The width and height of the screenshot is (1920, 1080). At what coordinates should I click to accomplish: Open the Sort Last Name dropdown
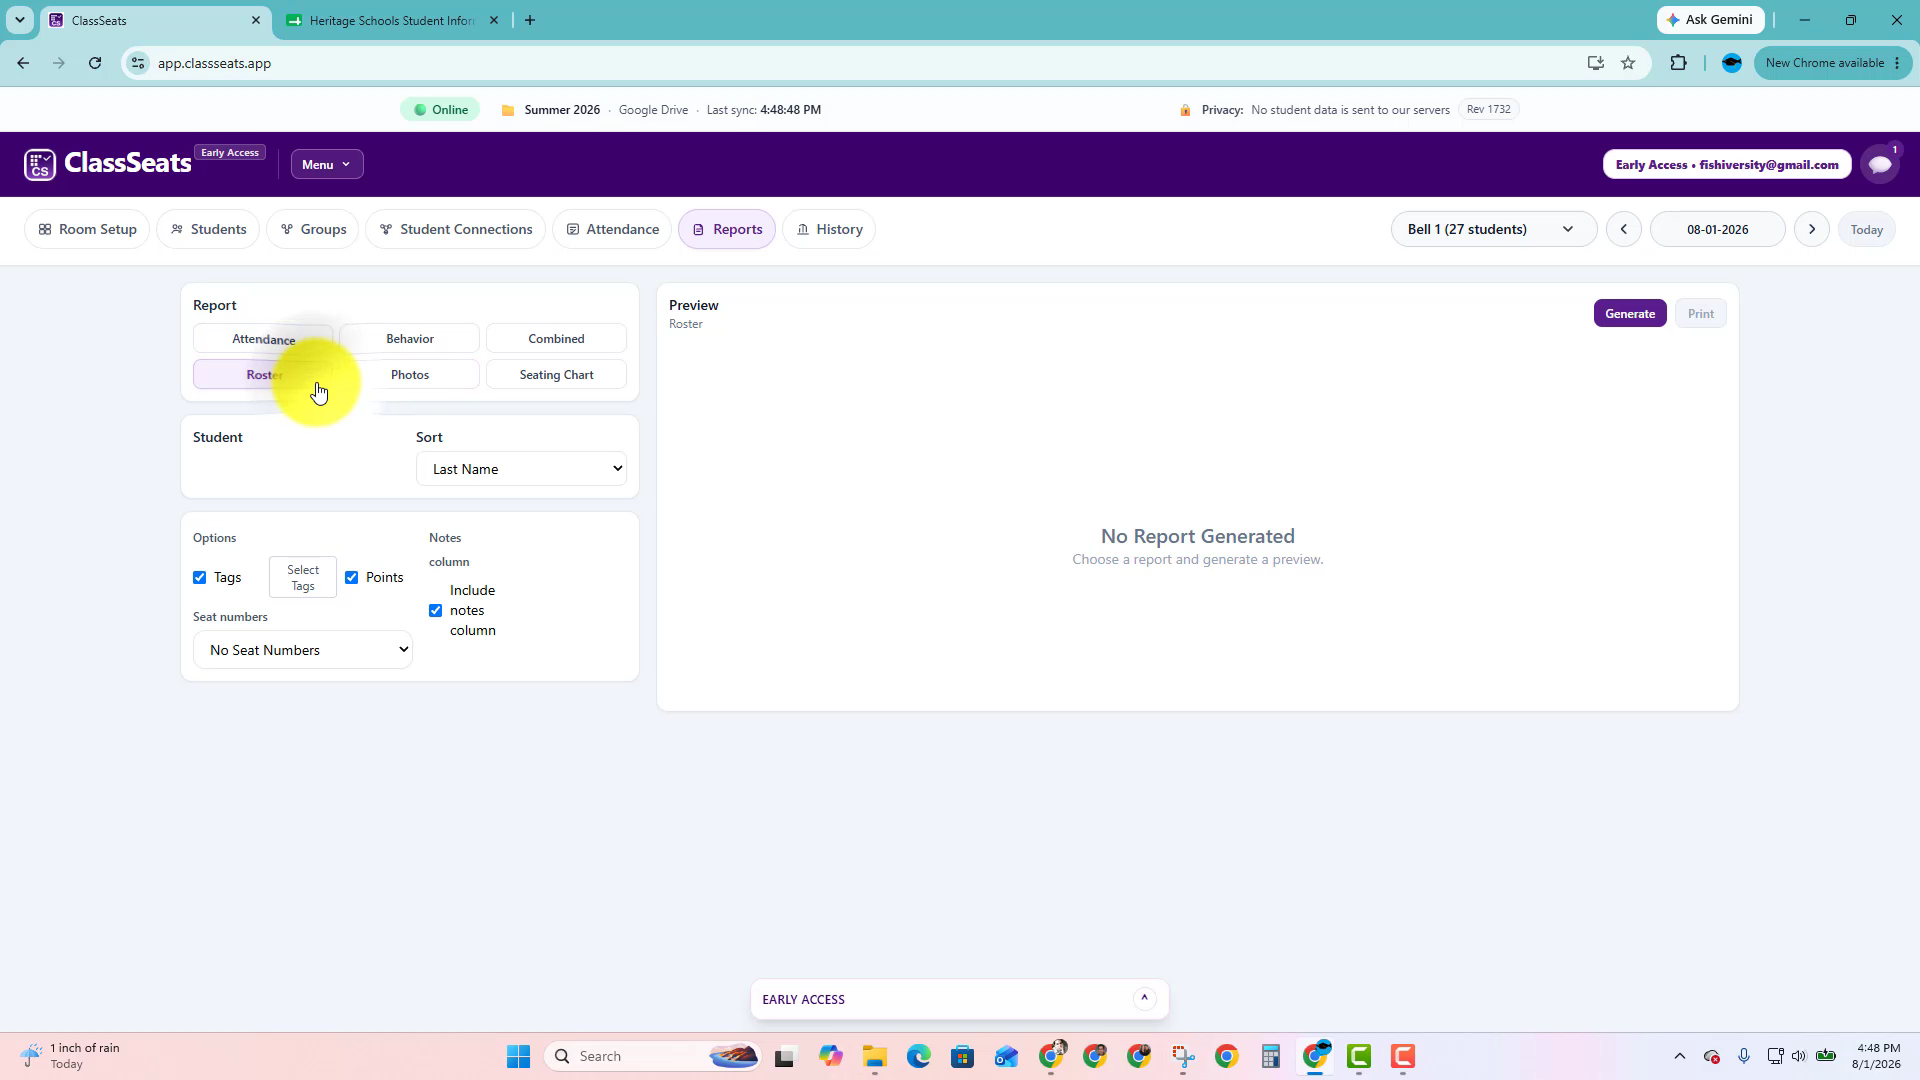[521, 469]
